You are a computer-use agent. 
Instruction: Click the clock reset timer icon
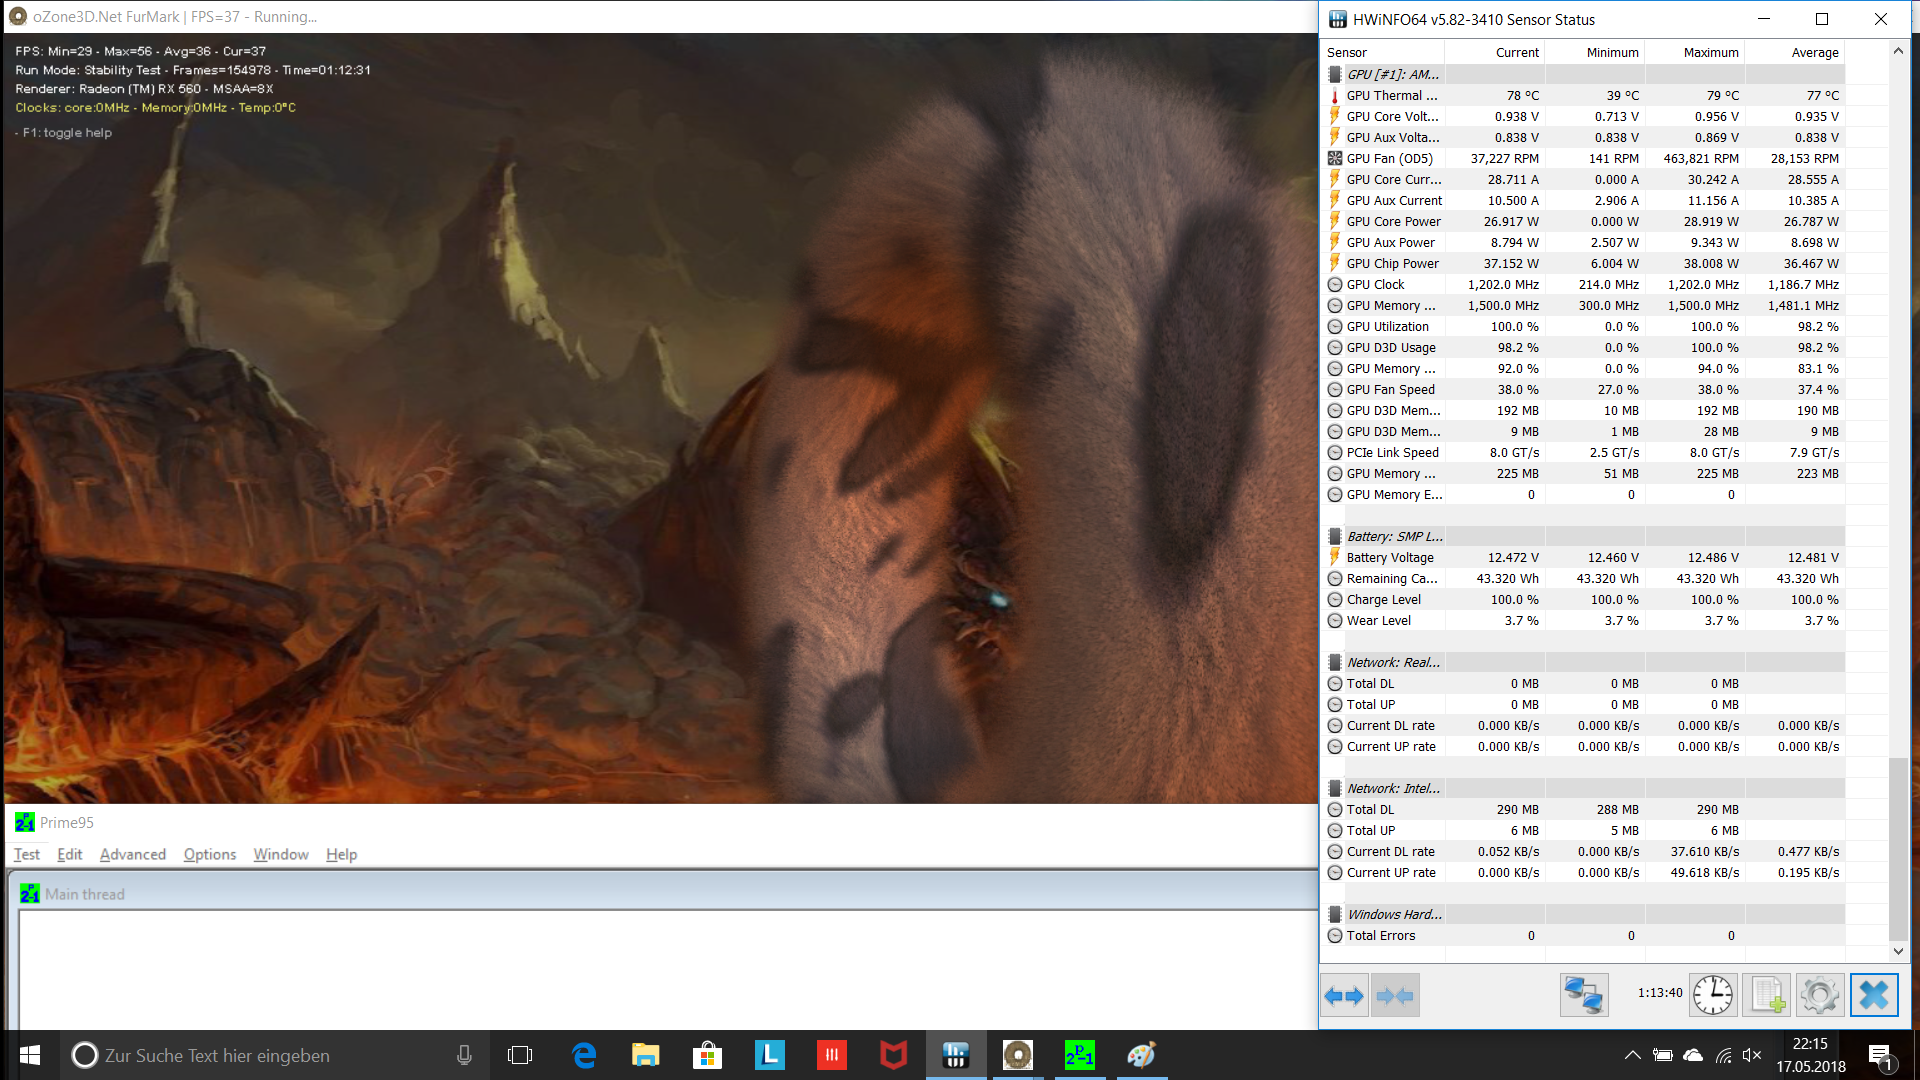1713,995
